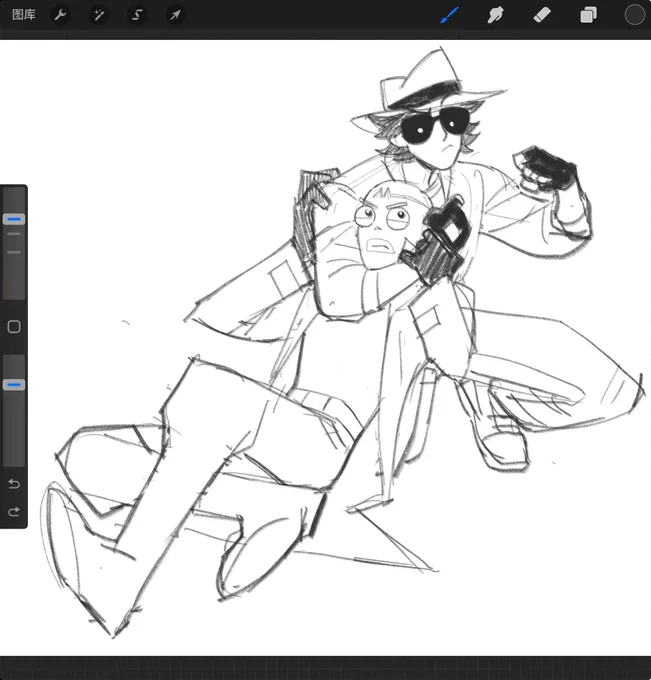Open the Actions wrench menu
This screenshot has height=680, width=651.
coord(60,15)
